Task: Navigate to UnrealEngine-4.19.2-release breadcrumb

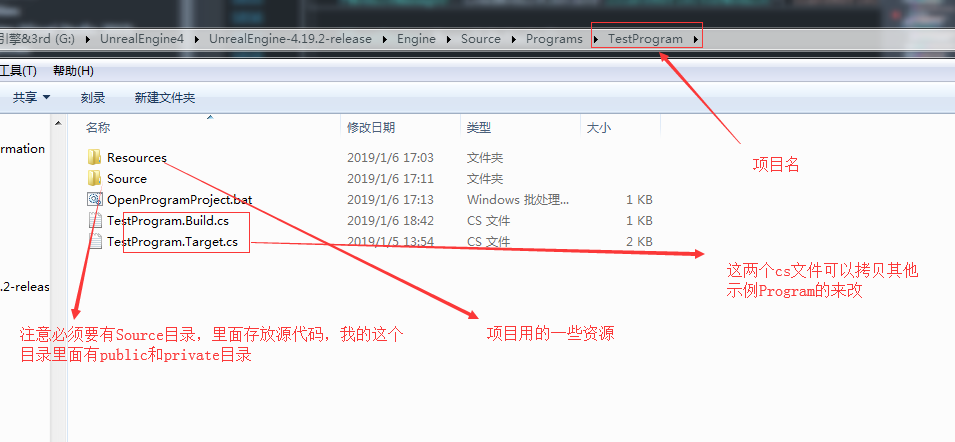Action: [290, 39]
